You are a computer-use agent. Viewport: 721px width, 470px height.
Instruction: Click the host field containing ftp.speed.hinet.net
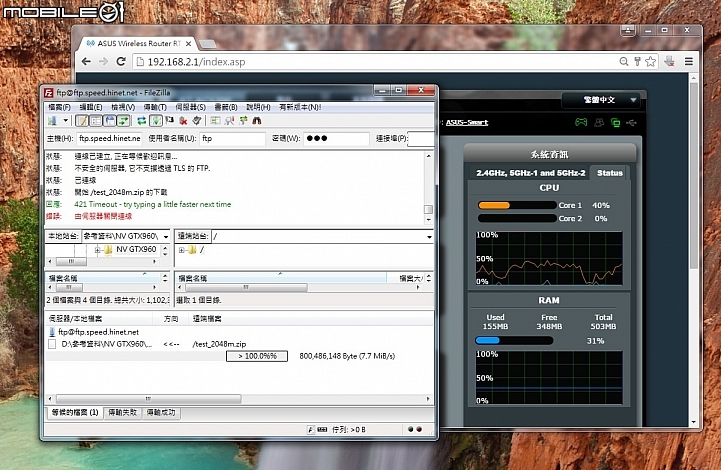tap(109, 138)
